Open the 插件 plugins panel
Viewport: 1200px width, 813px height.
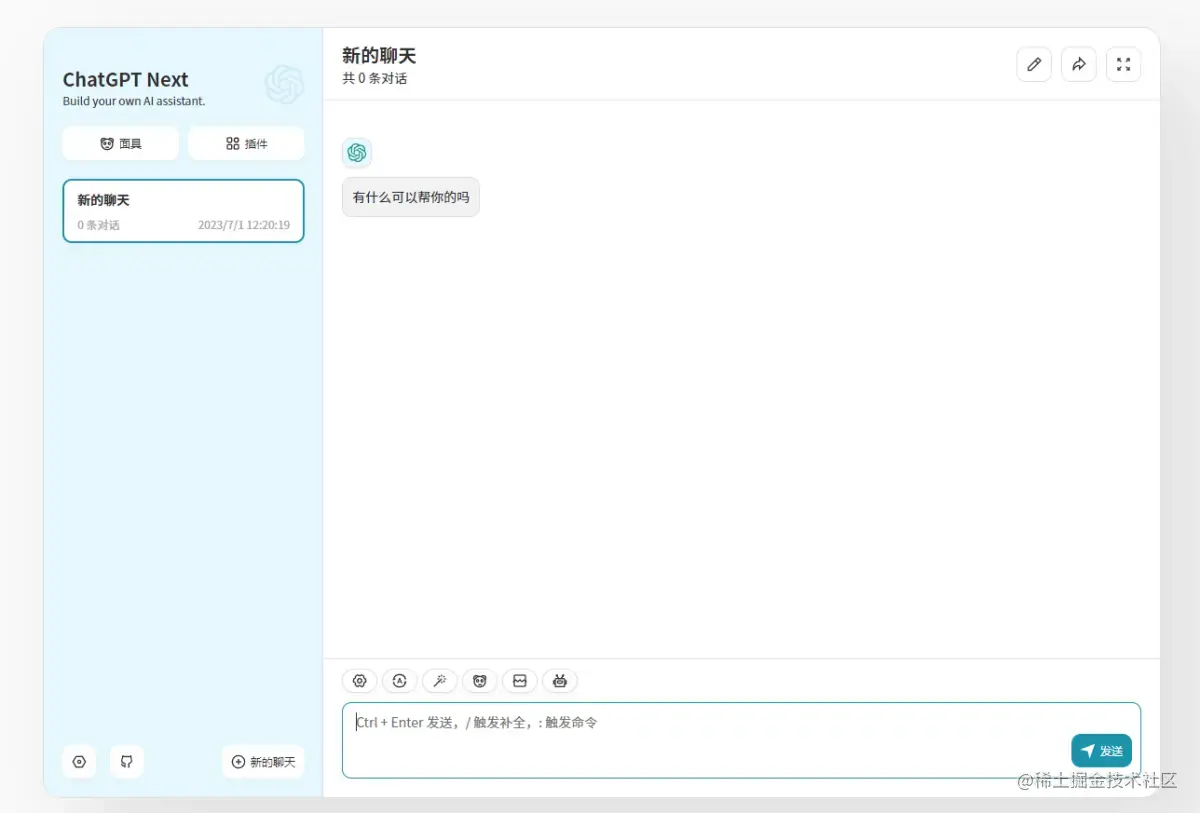tap(246, 143)
